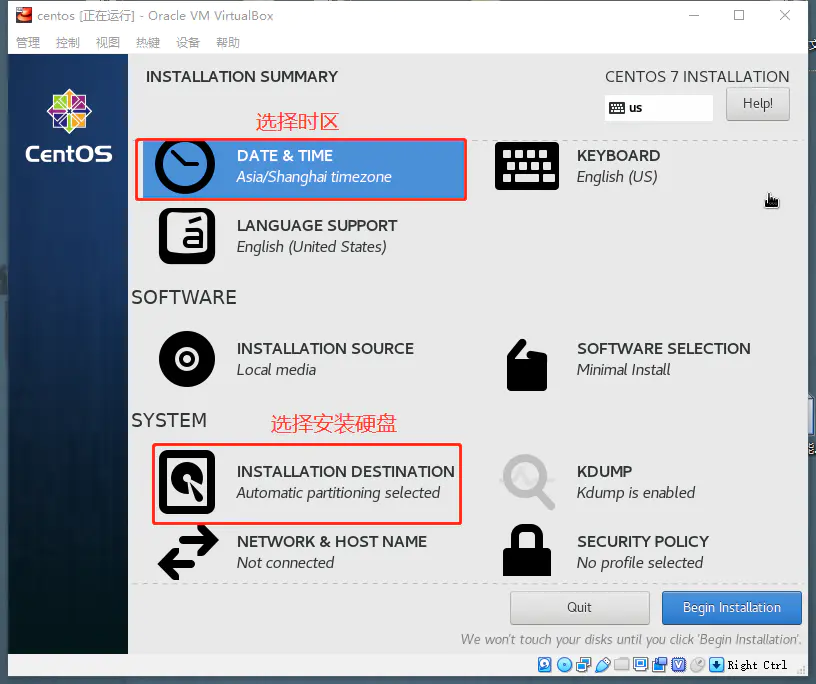Click the shared folders status icon
Screen dimensions: 816x684
coord(621,665)
